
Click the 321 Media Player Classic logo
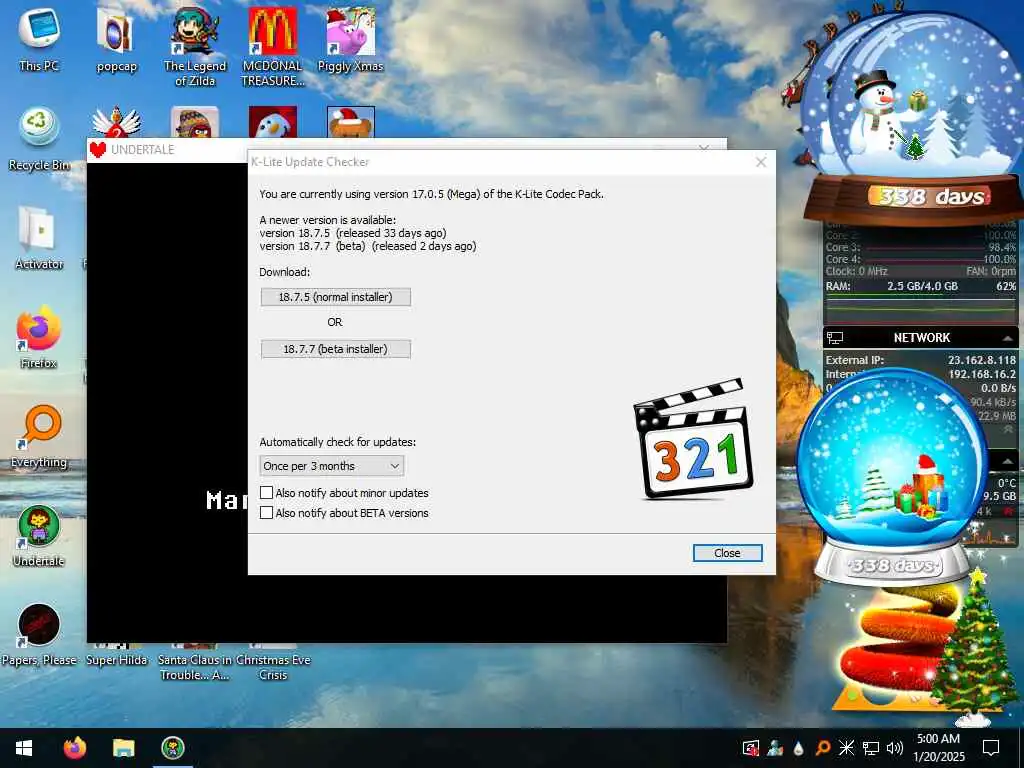point(693,439)
